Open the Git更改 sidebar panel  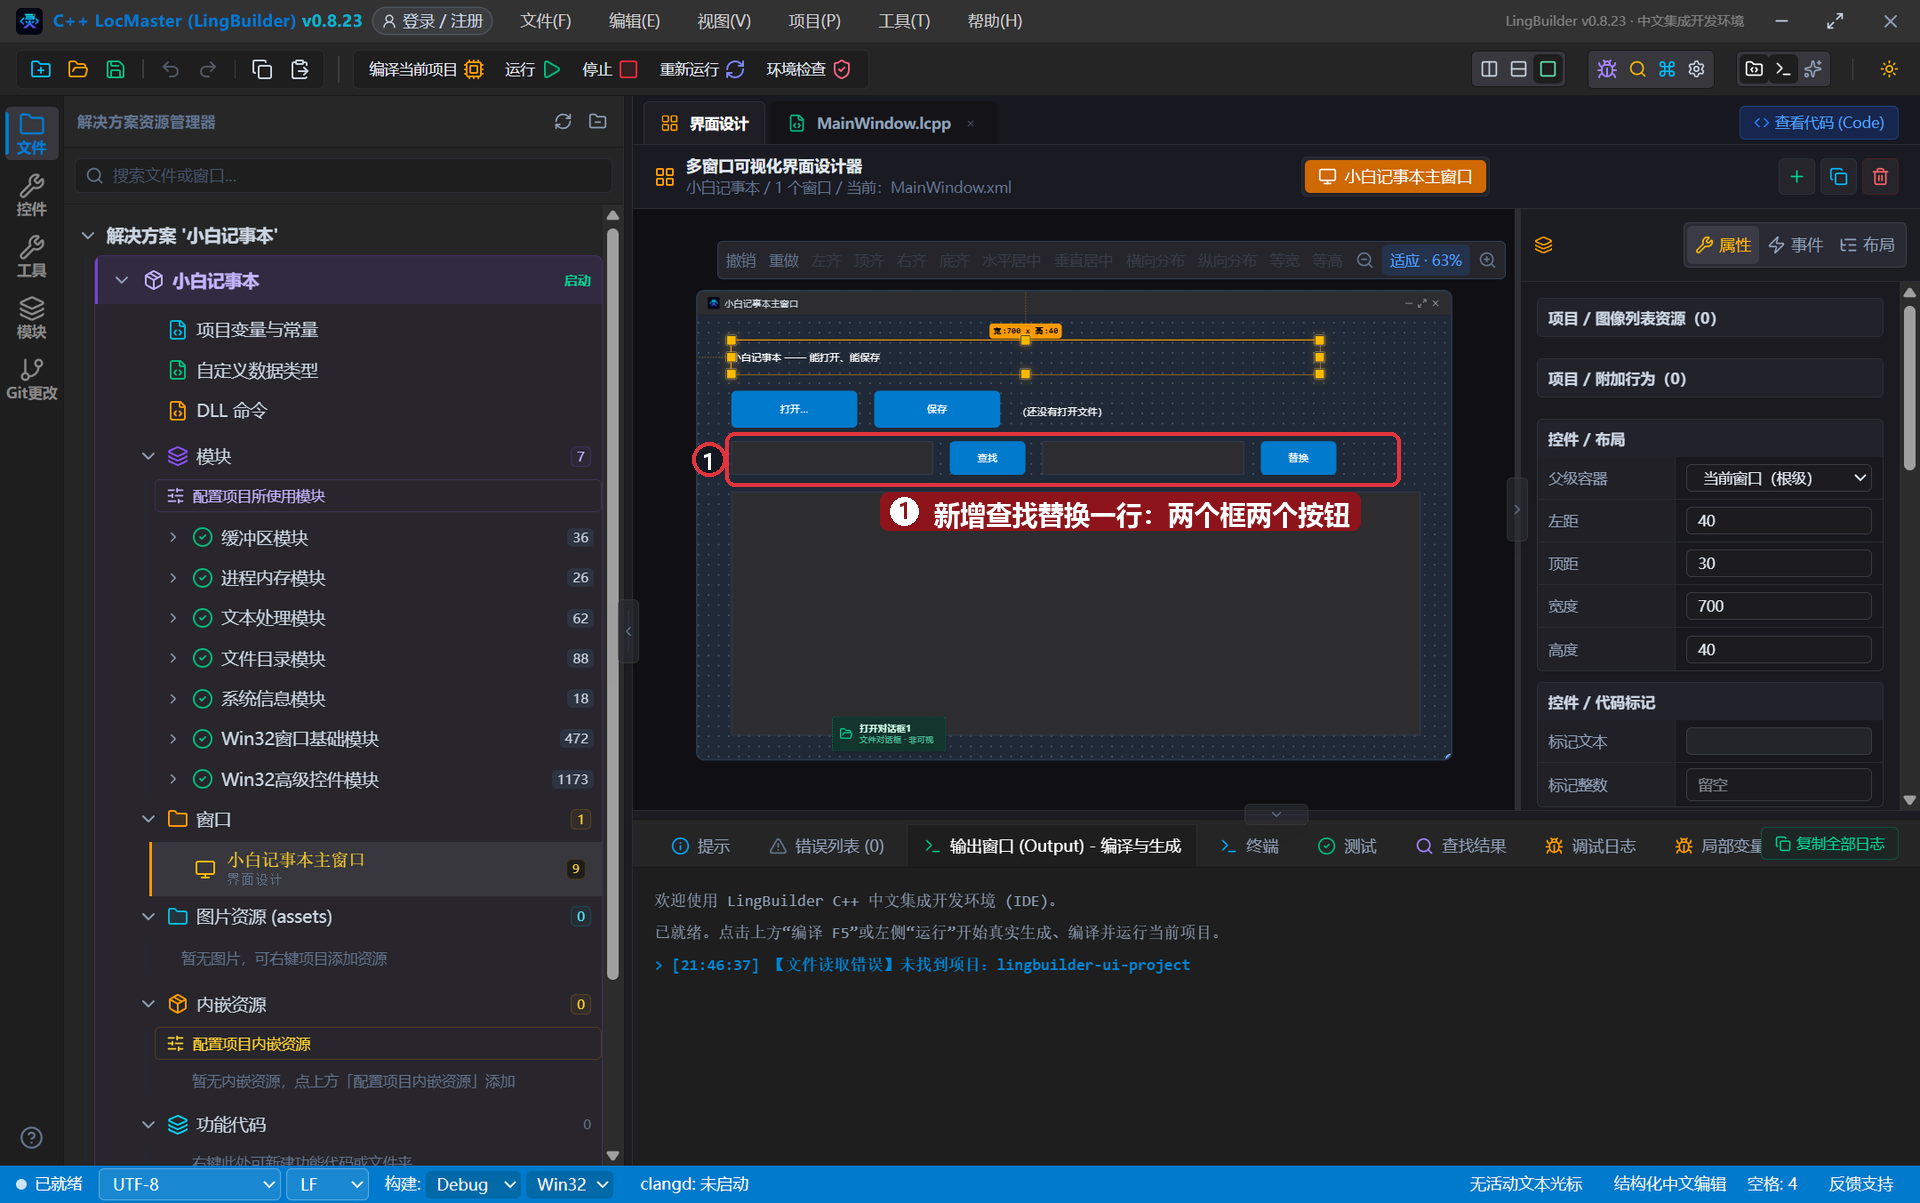click(31, 379)
